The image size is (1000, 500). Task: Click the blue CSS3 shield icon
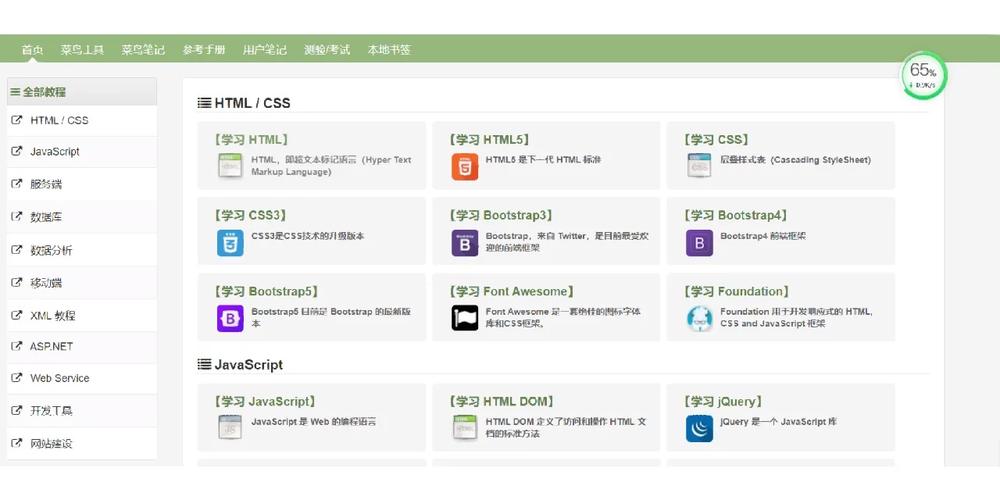tap(230, 243)
